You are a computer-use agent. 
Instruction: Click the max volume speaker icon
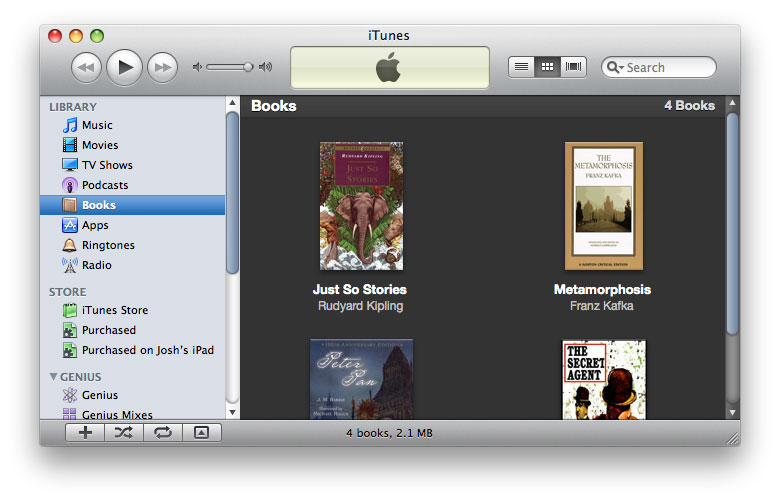(266, 67)
